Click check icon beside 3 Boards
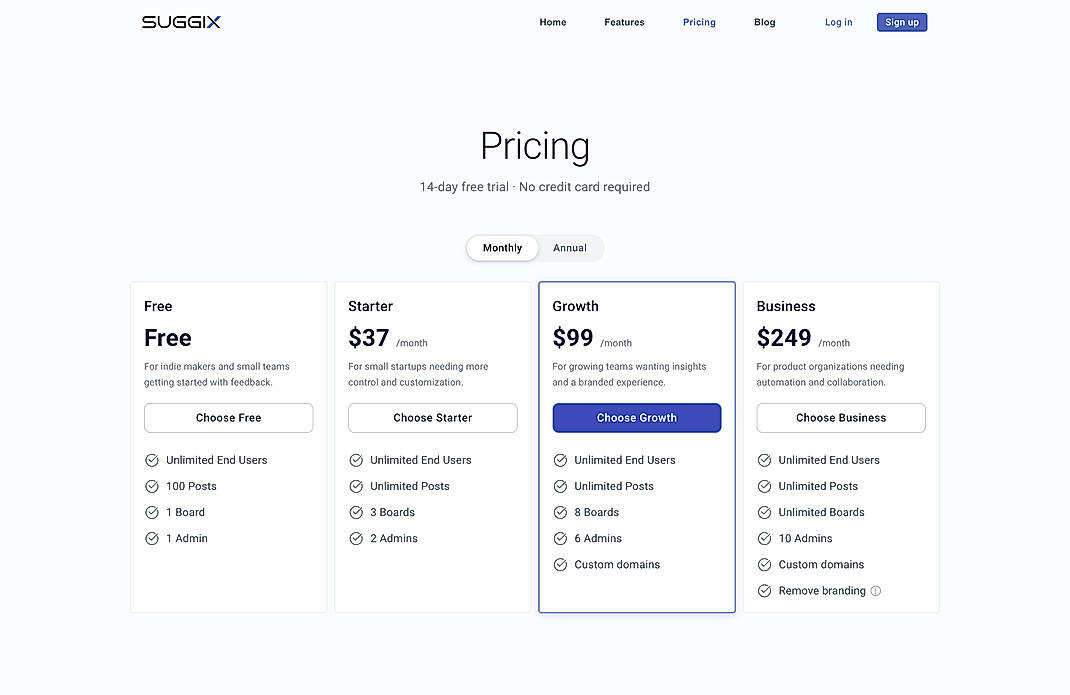Viewport: 1070px width, 695px height. point(356,513)
